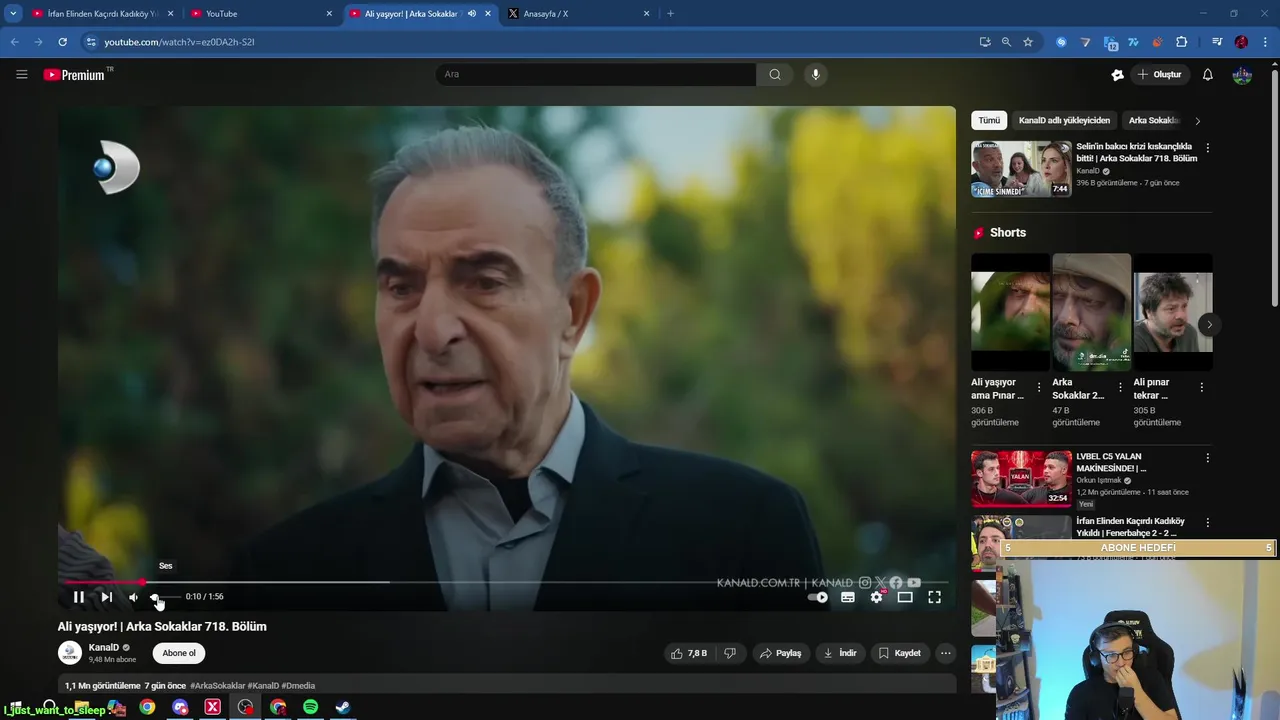This screenshot has height=720, width=1280.
Task: Select the 'KanalD adlı yükleyiciden' chip
Action: [x=1064, y=120]
